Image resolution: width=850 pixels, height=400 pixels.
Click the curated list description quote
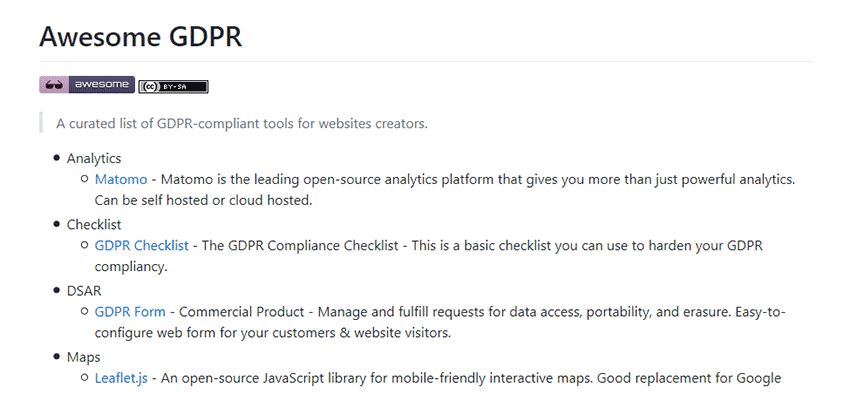point(242,123)
